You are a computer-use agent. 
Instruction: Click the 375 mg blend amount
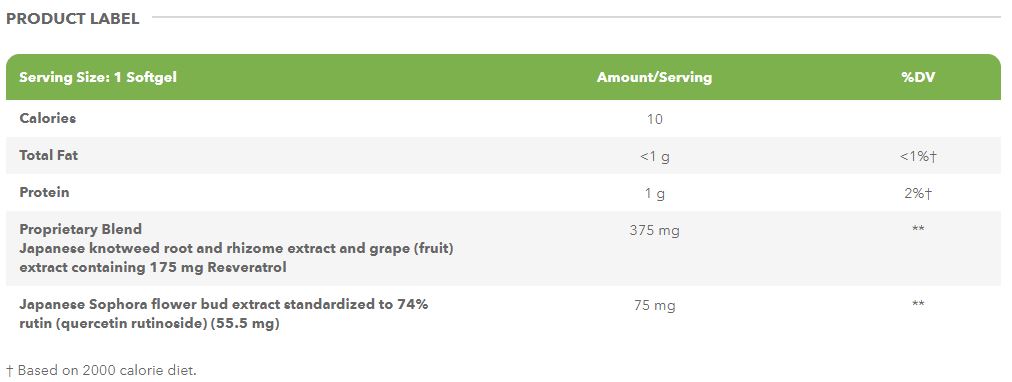(x=654, y=230)
